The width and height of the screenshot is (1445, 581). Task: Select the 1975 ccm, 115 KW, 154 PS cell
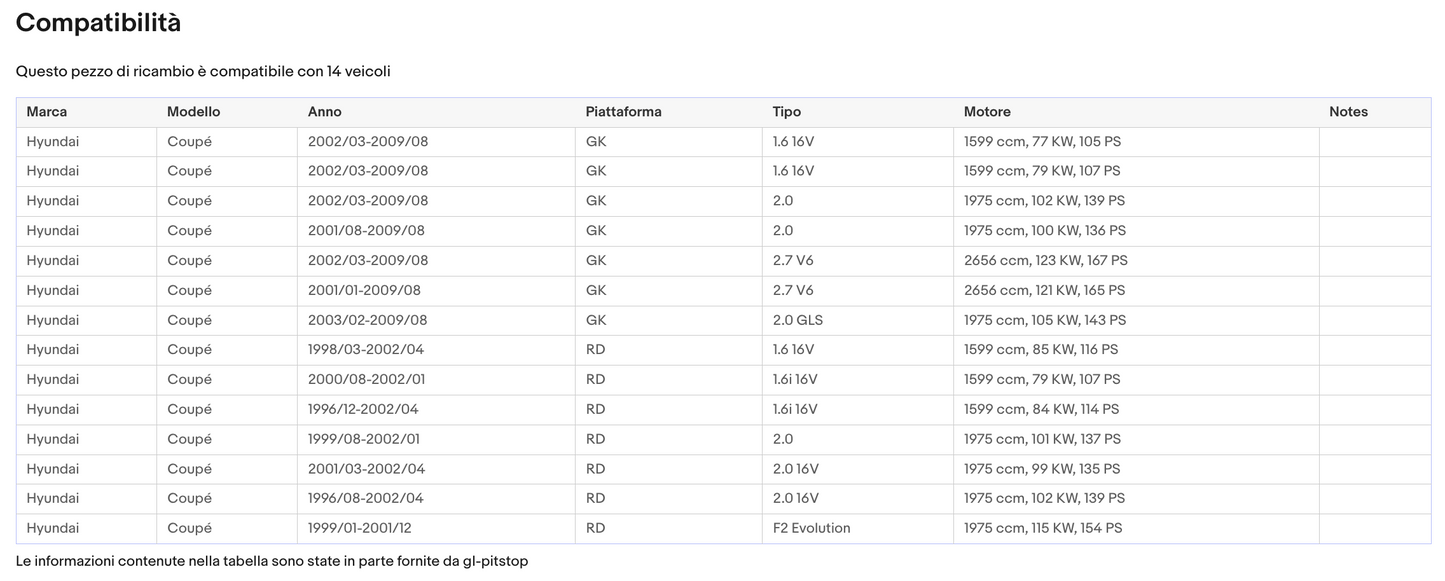(x=1043, y=528)
